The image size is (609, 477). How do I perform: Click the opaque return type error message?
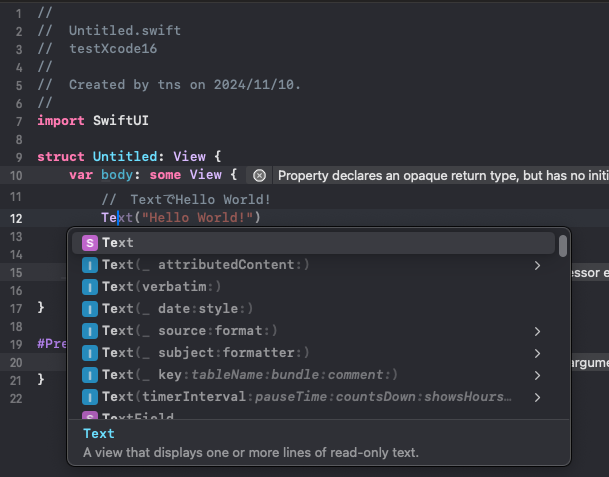click(440, 175)
